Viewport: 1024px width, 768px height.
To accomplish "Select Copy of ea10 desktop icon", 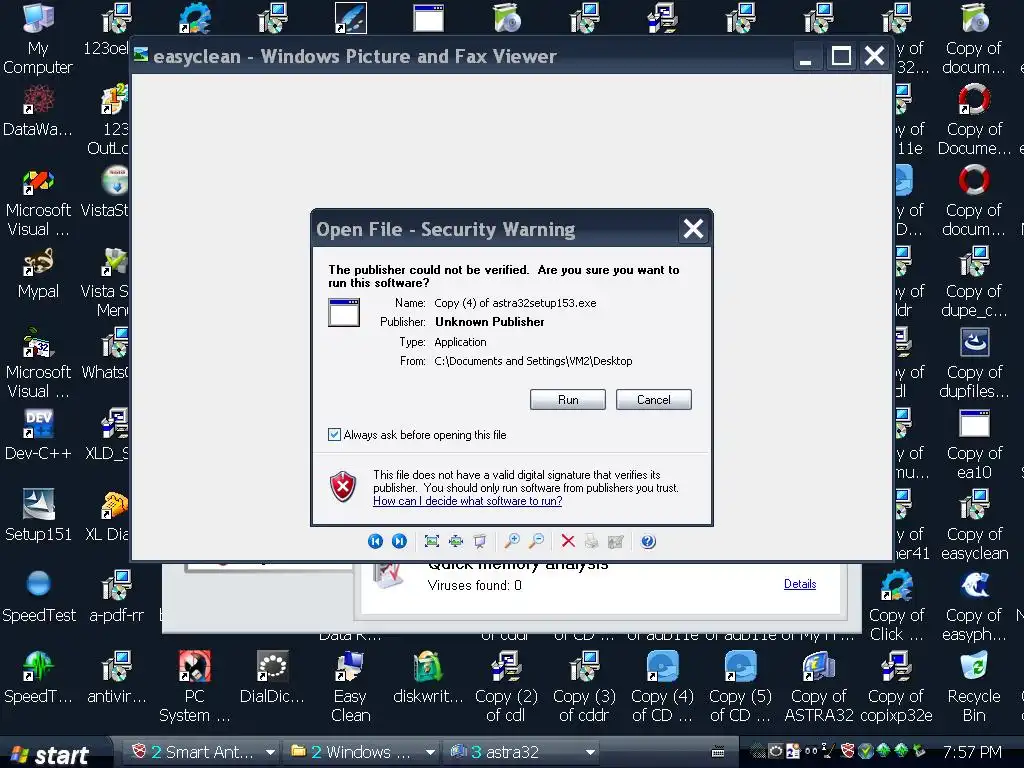I will [x=974, y=444].
